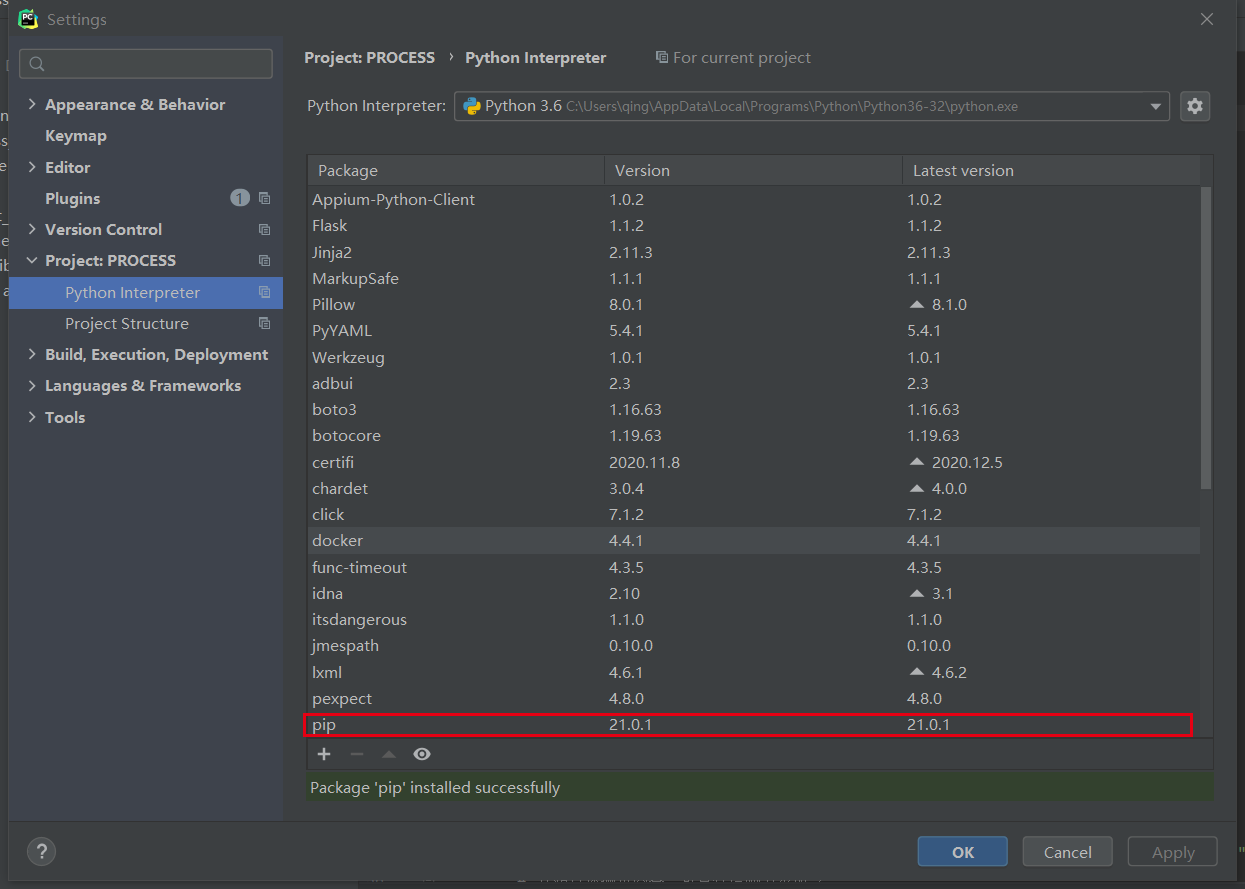
Task: Toggle the eye icon to show early releases
Action: click(421, 754)
